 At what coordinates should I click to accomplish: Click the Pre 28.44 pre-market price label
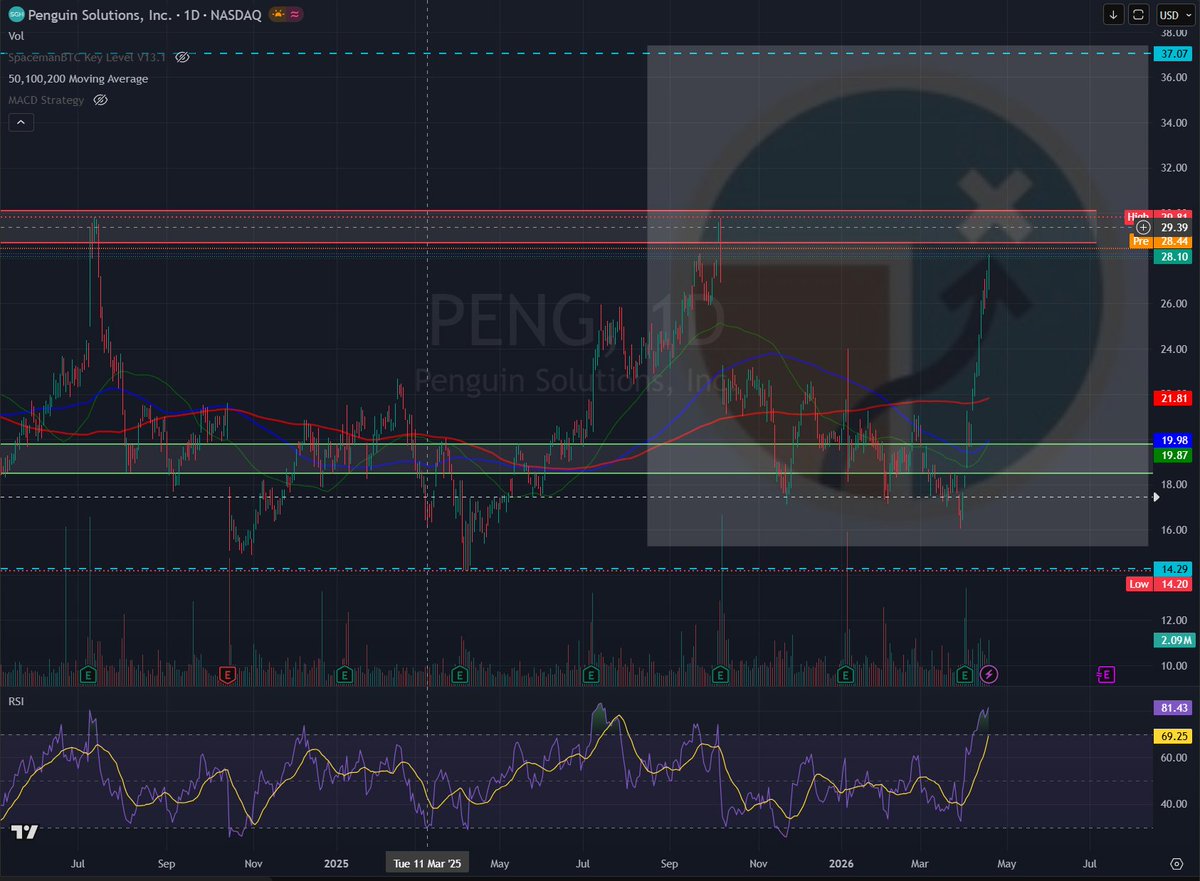[x=1160, y=241]
